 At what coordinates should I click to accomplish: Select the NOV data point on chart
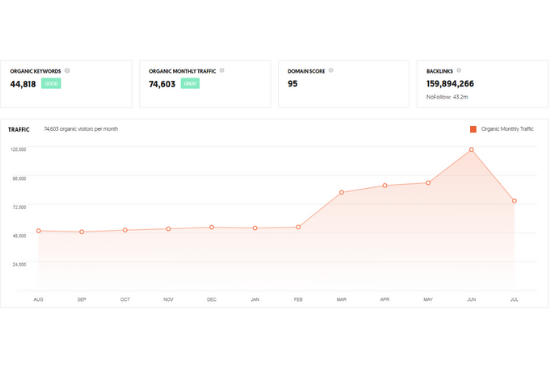point(168,229)
